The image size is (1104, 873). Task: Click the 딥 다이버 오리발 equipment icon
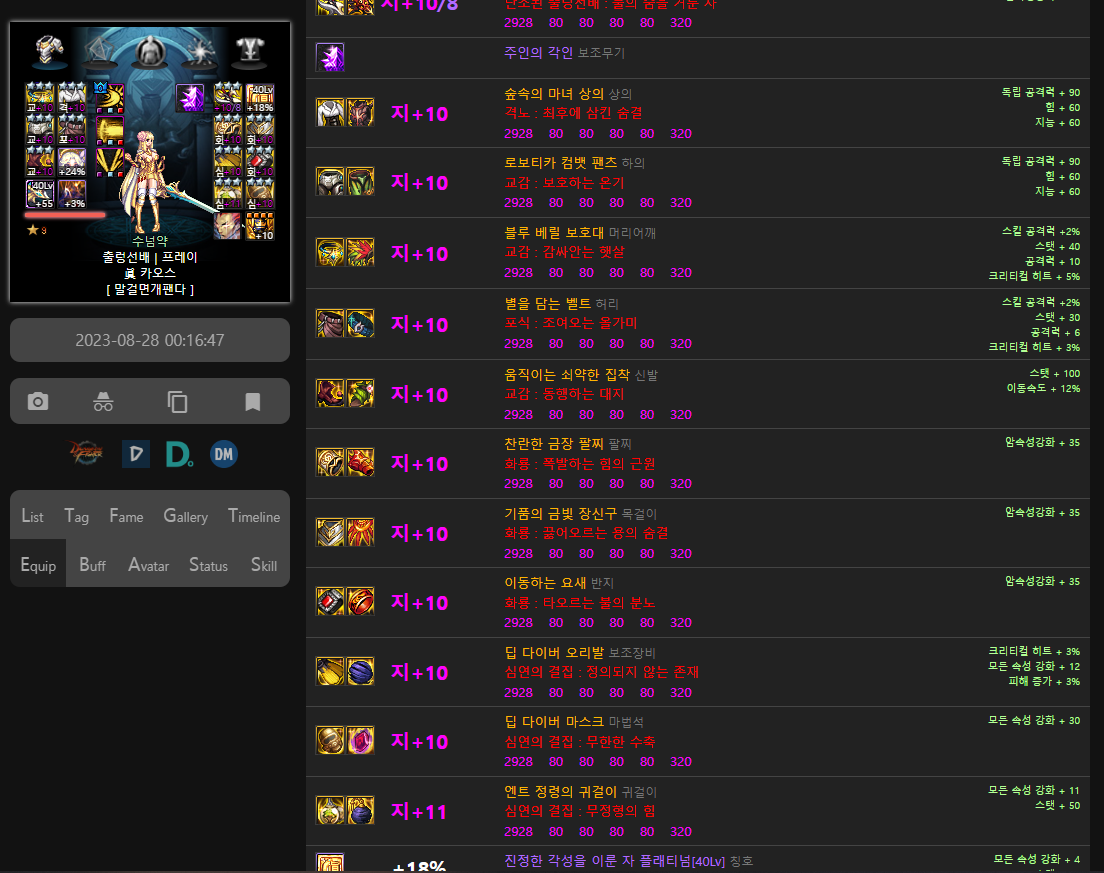point(330,671)
